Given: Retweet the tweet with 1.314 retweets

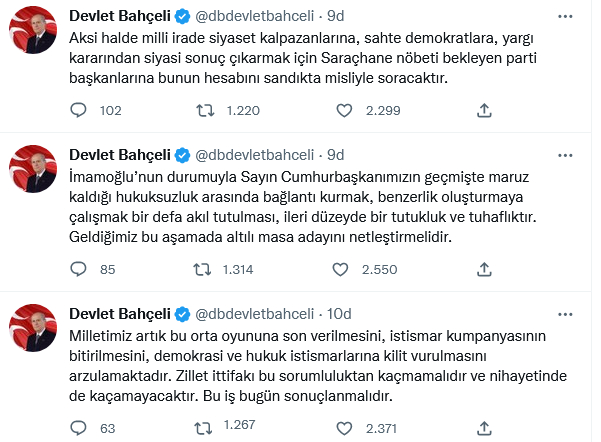Looking at the screenshot, I should [202, 269].
